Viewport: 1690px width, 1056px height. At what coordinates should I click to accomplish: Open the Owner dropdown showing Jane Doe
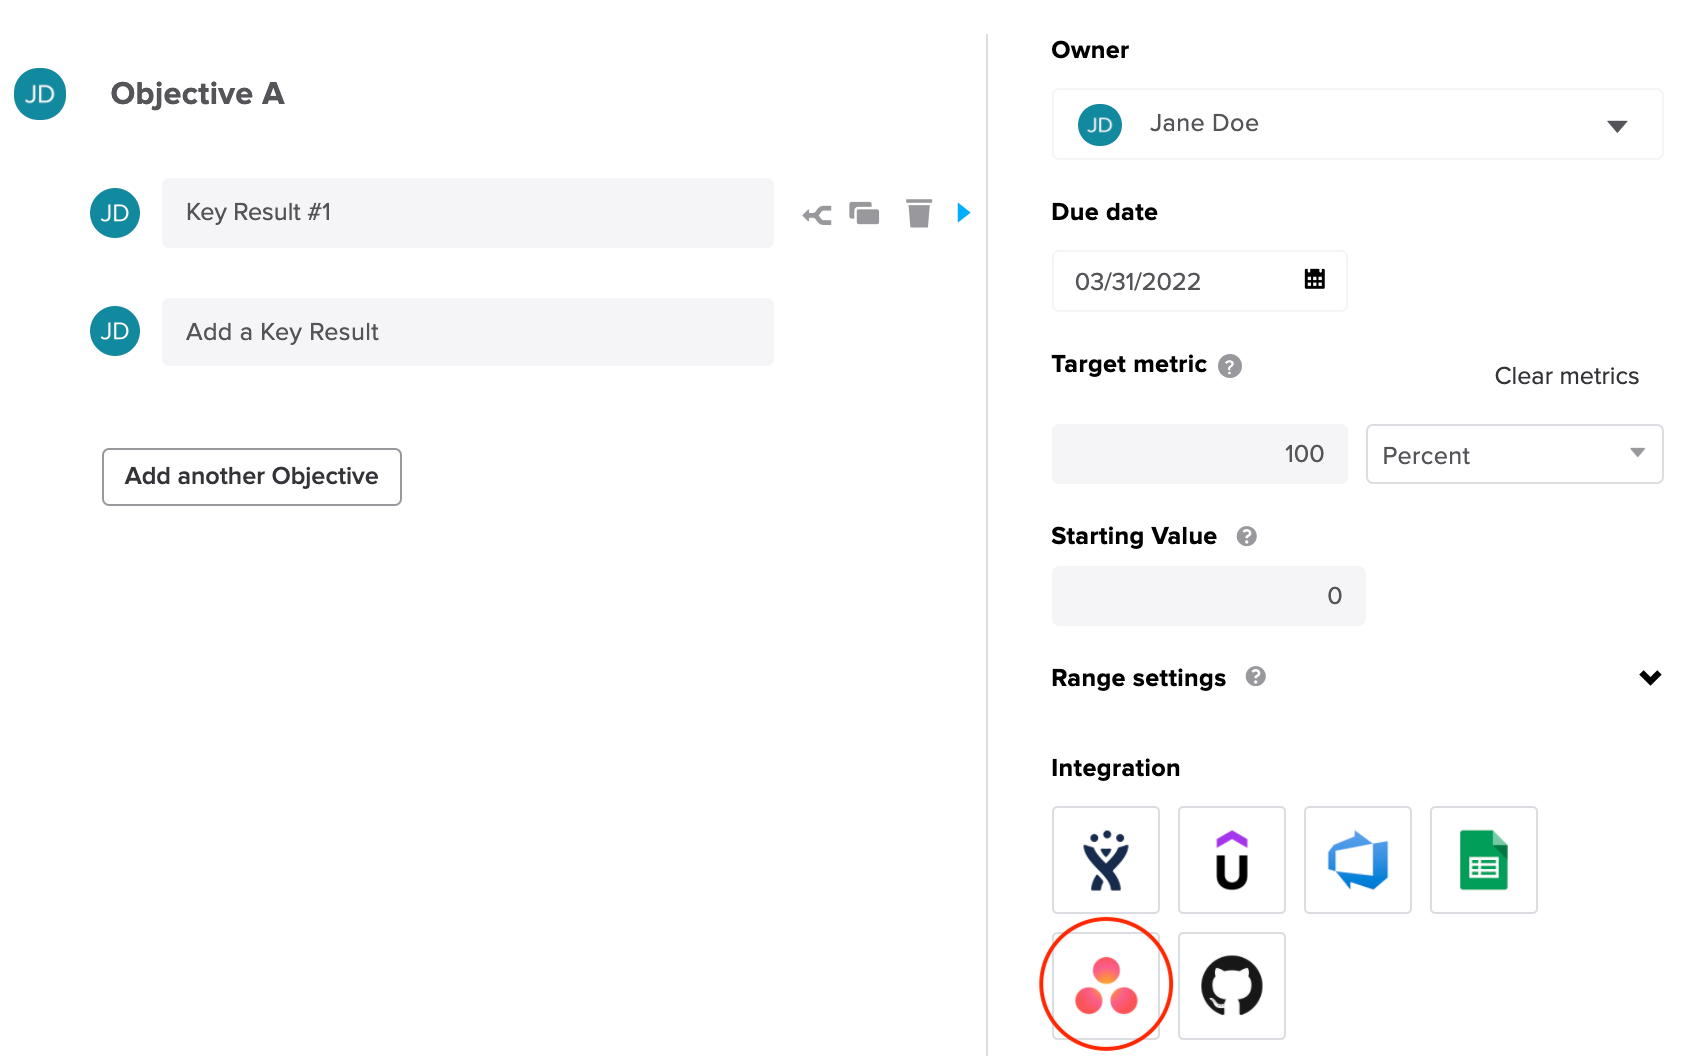(x=1357, y=124)
